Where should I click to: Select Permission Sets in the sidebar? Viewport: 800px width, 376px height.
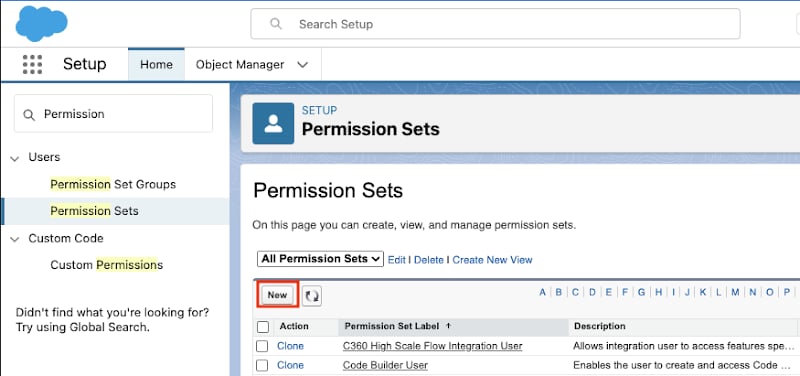pyautogui.click(x=94, y=211)
